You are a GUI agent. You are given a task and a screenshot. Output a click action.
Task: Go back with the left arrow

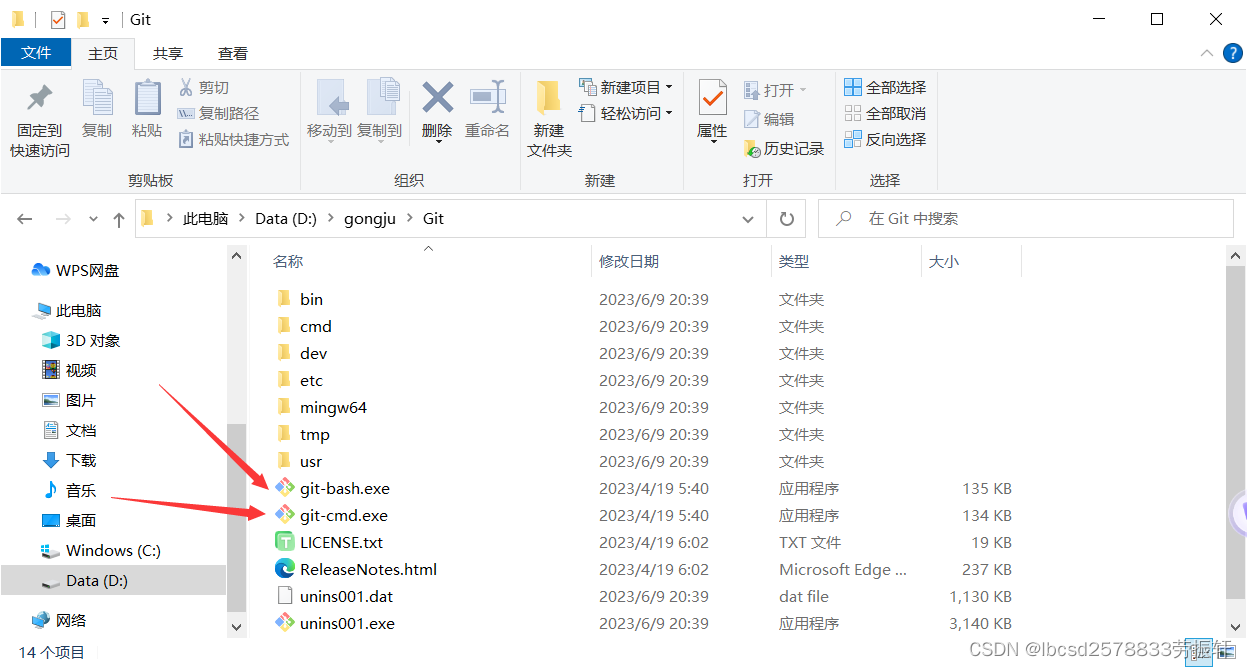[x=25, y=219]
